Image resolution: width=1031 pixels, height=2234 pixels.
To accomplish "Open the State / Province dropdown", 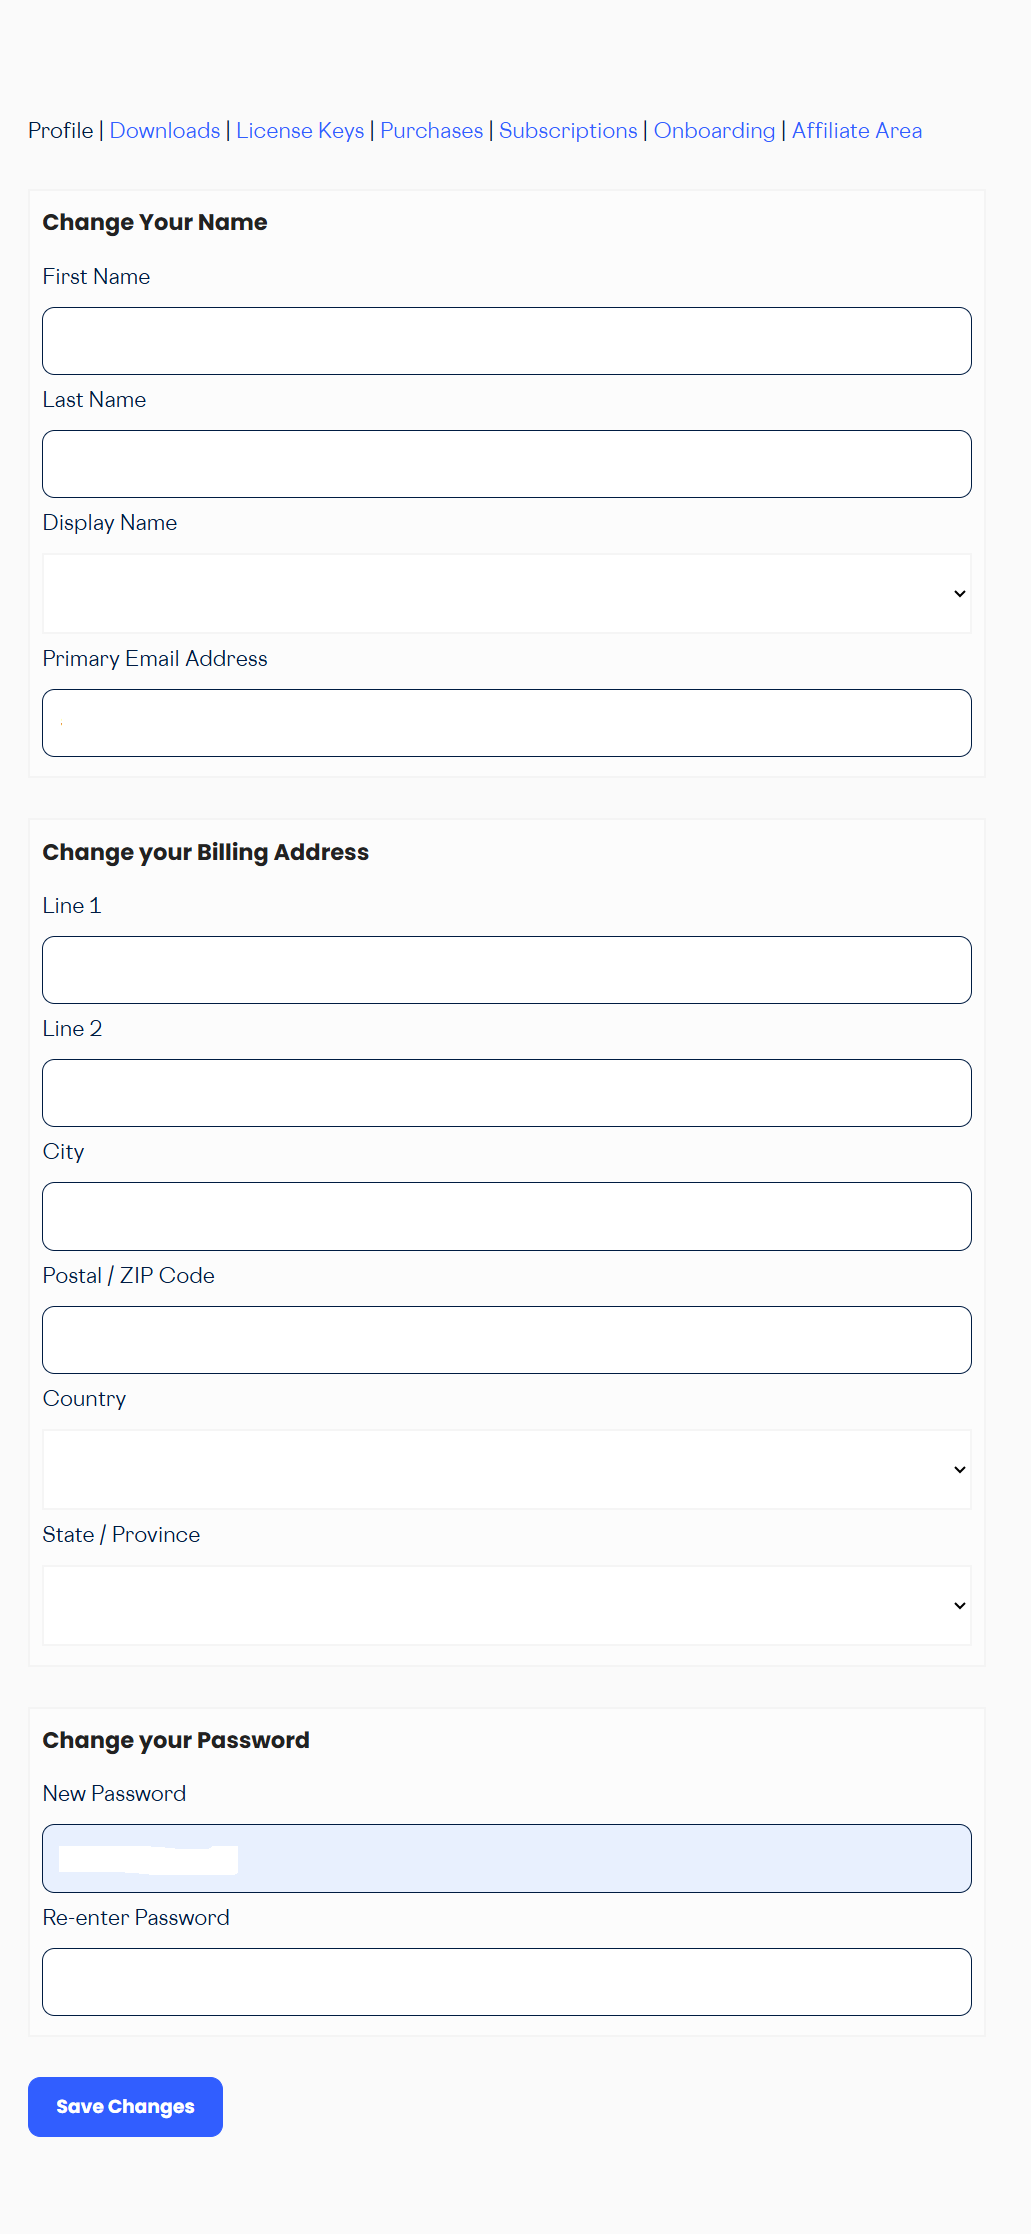I will (x=506, y=1605).
